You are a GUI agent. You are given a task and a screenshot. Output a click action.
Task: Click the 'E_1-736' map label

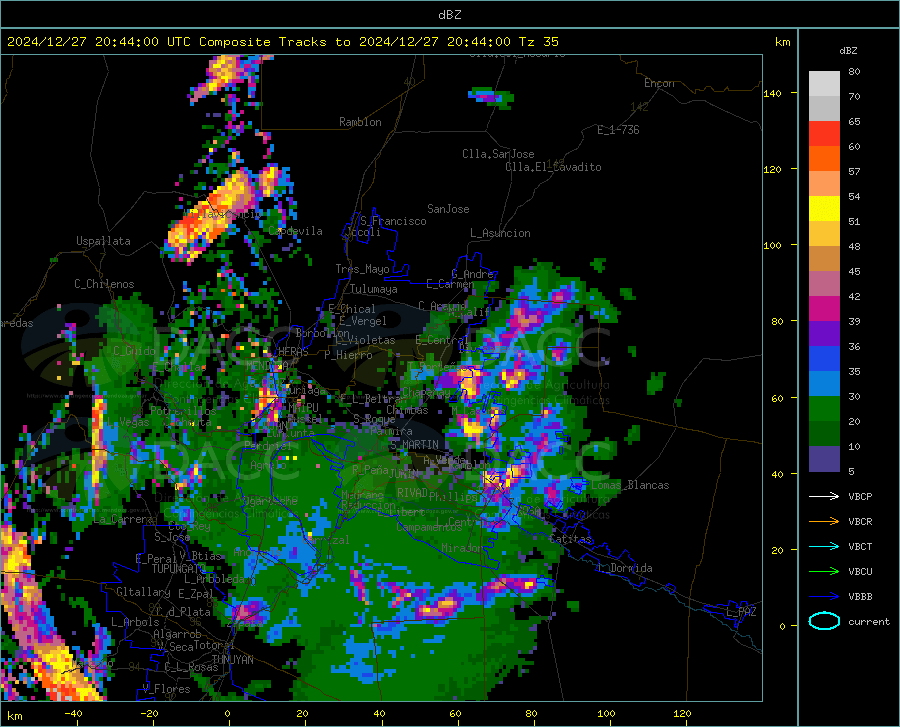618,130
